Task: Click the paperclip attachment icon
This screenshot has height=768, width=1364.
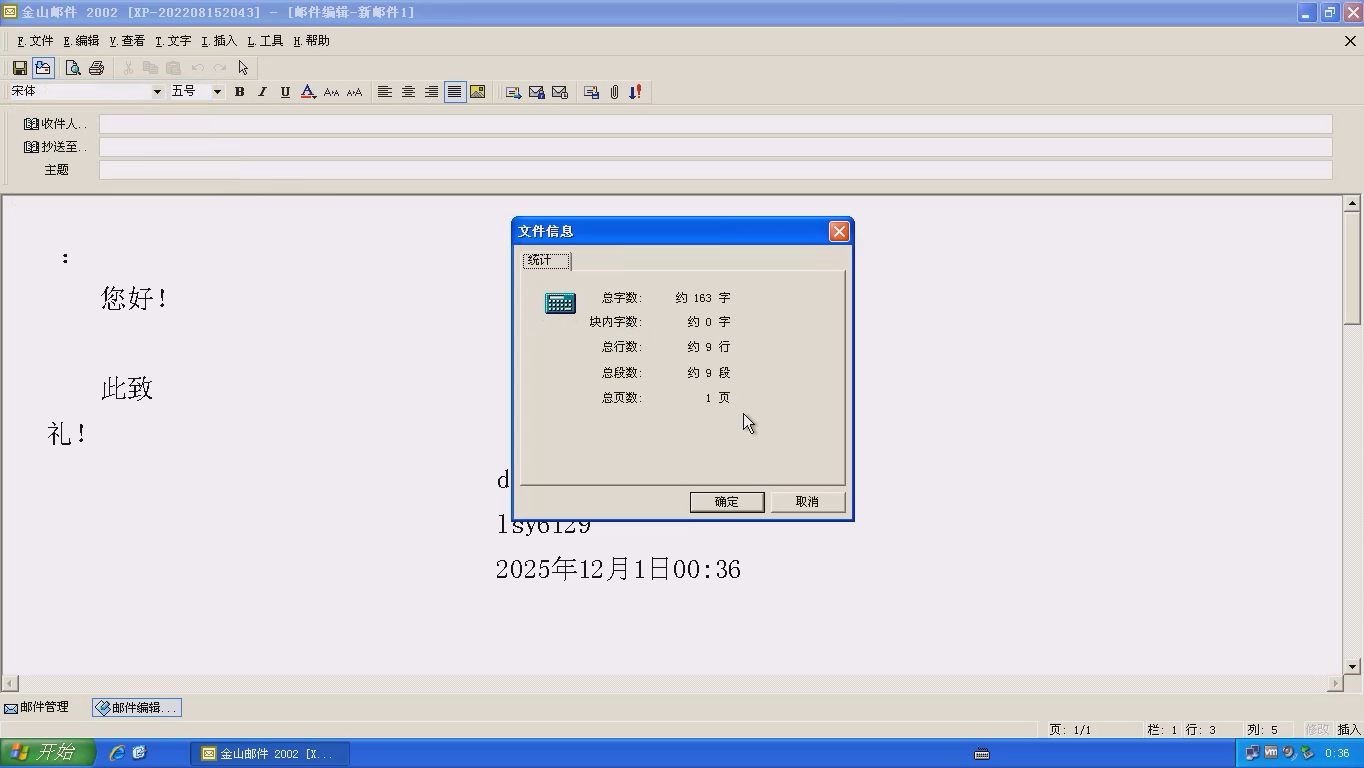Action: [614, 92]
